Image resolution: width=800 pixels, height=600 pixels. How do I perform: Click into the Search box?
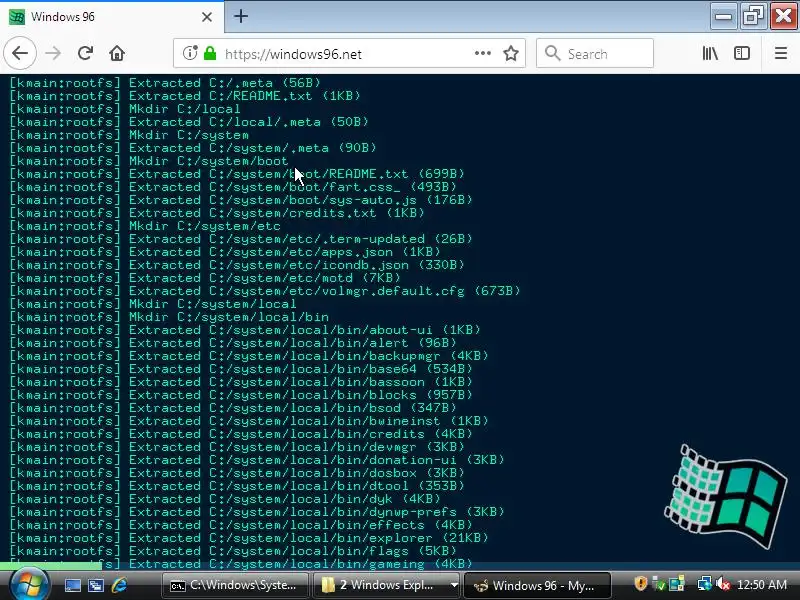tap(595, 53)
